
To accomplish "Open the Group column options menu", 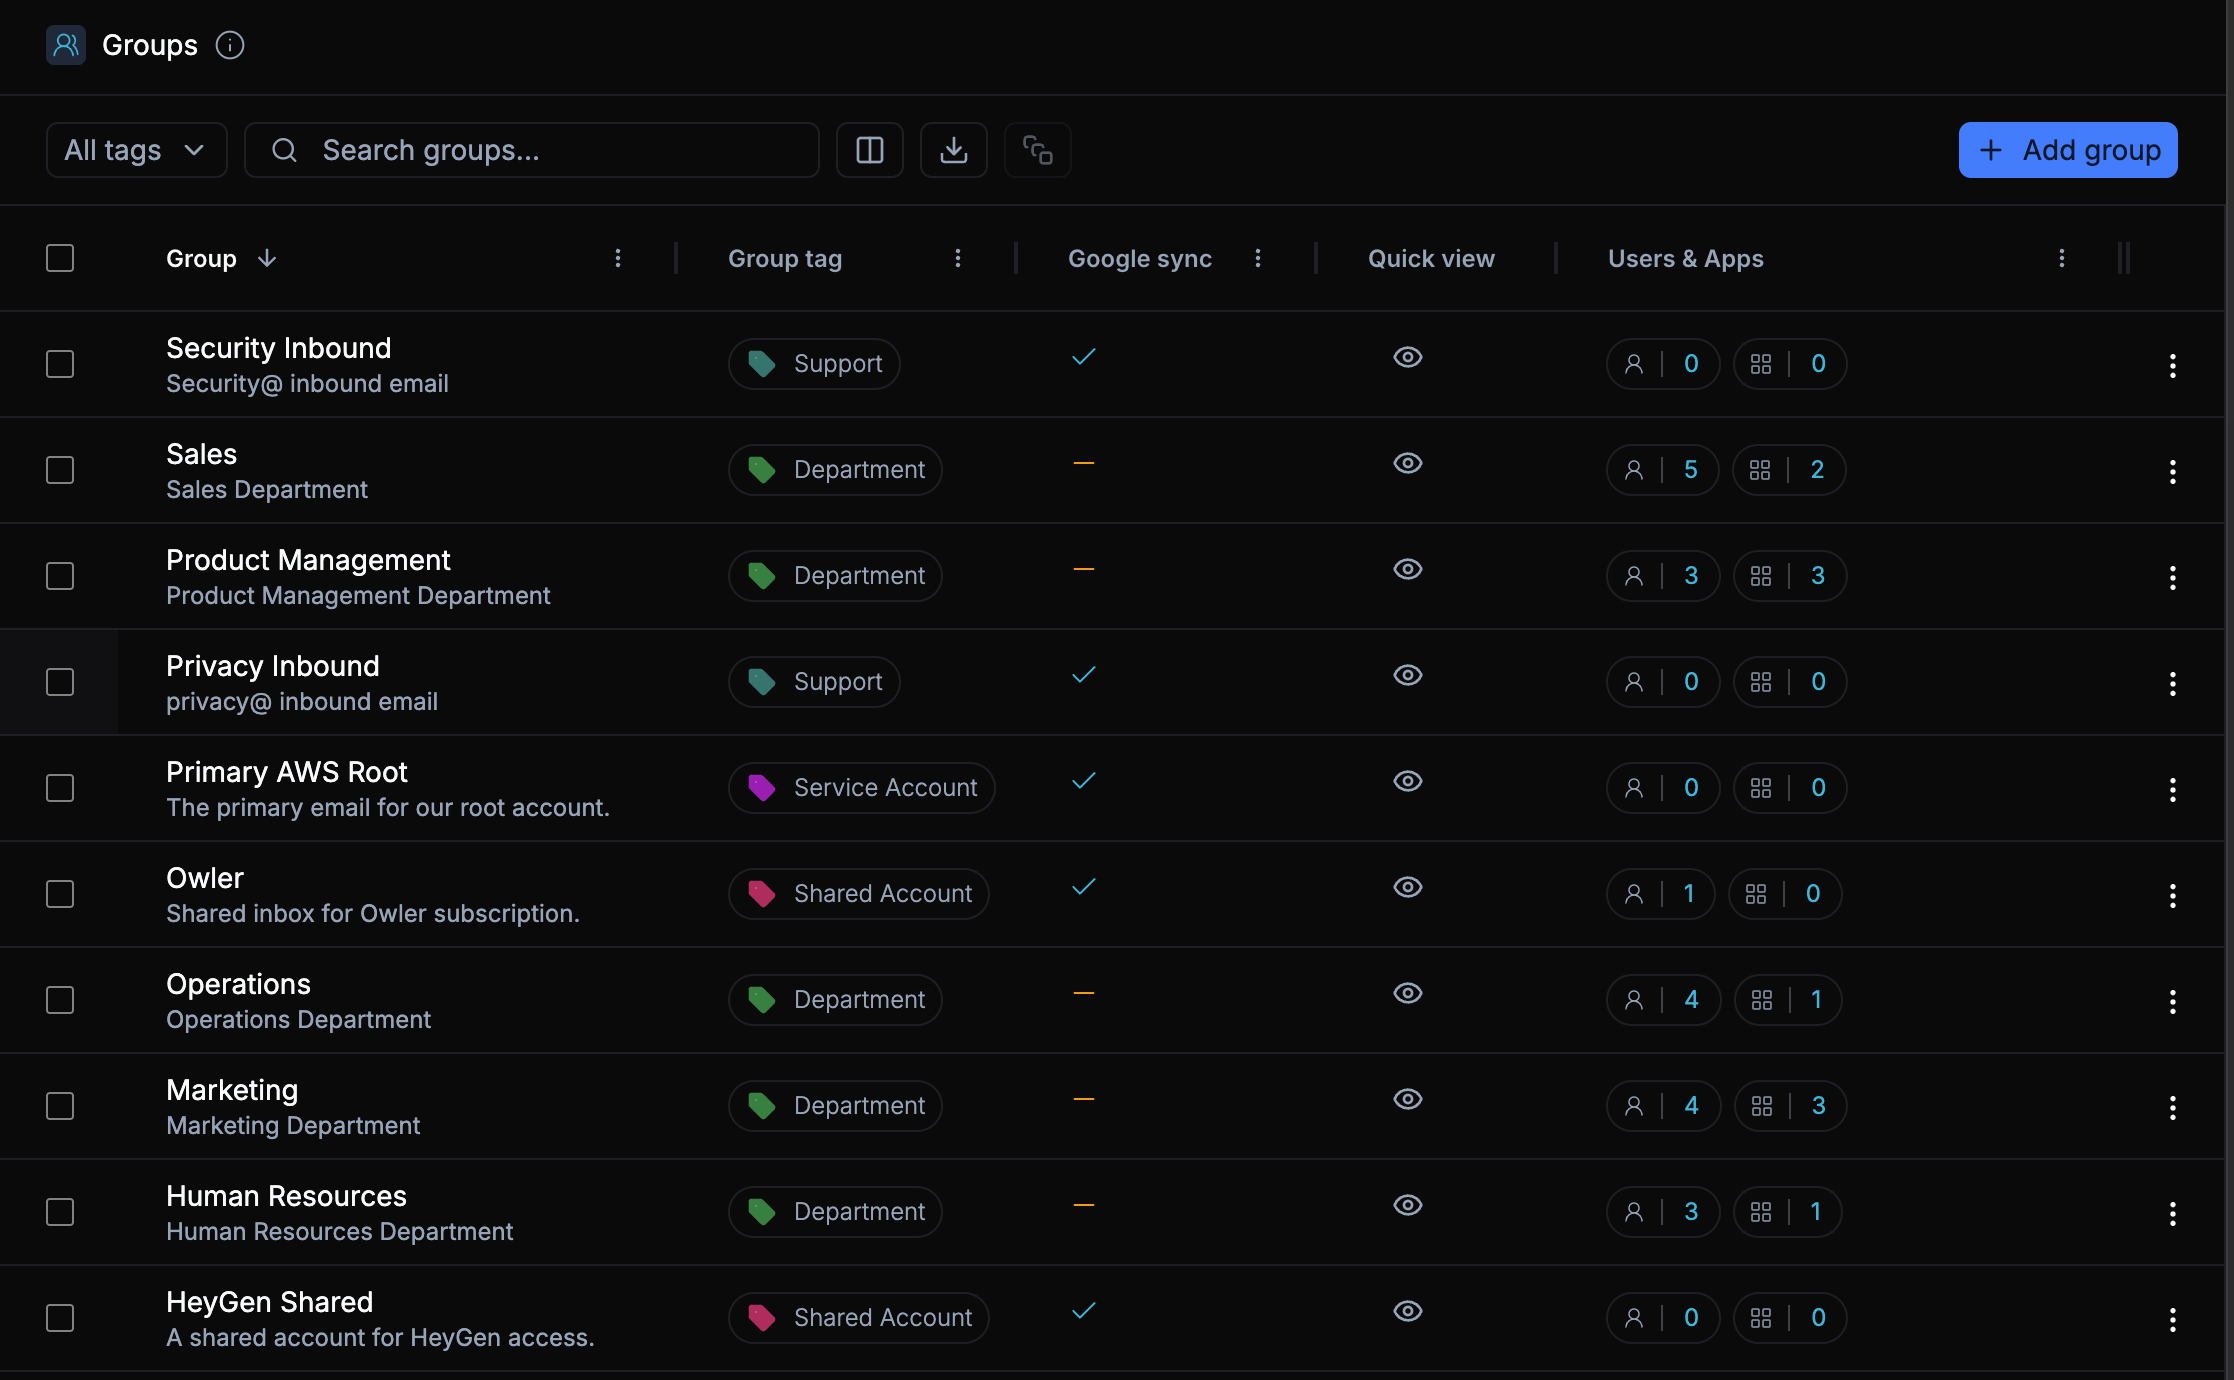I will tap(618, 258).
